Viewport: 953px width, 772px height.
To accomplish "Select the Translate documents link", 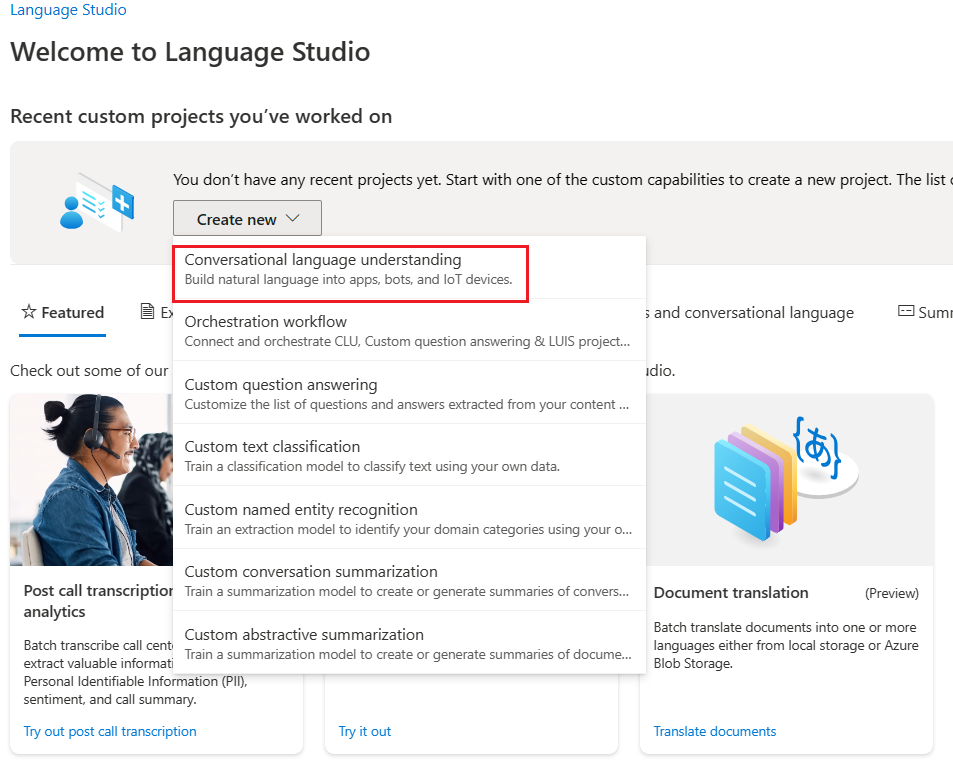I will point(714,731).
